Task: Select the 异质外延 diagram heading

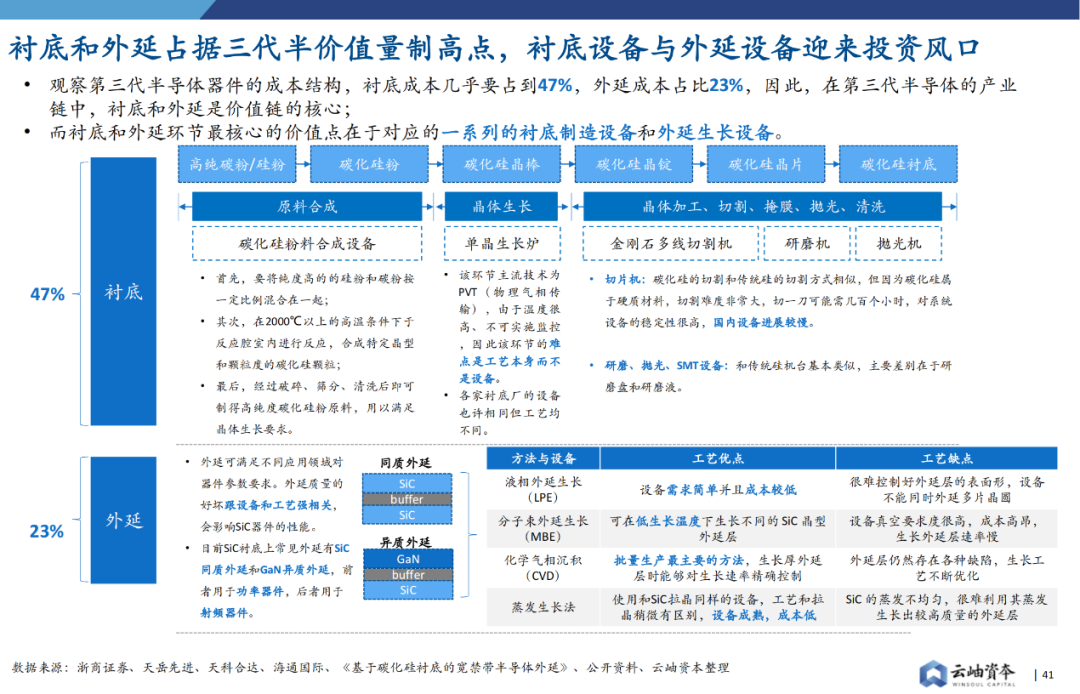Action: (406, 542)
